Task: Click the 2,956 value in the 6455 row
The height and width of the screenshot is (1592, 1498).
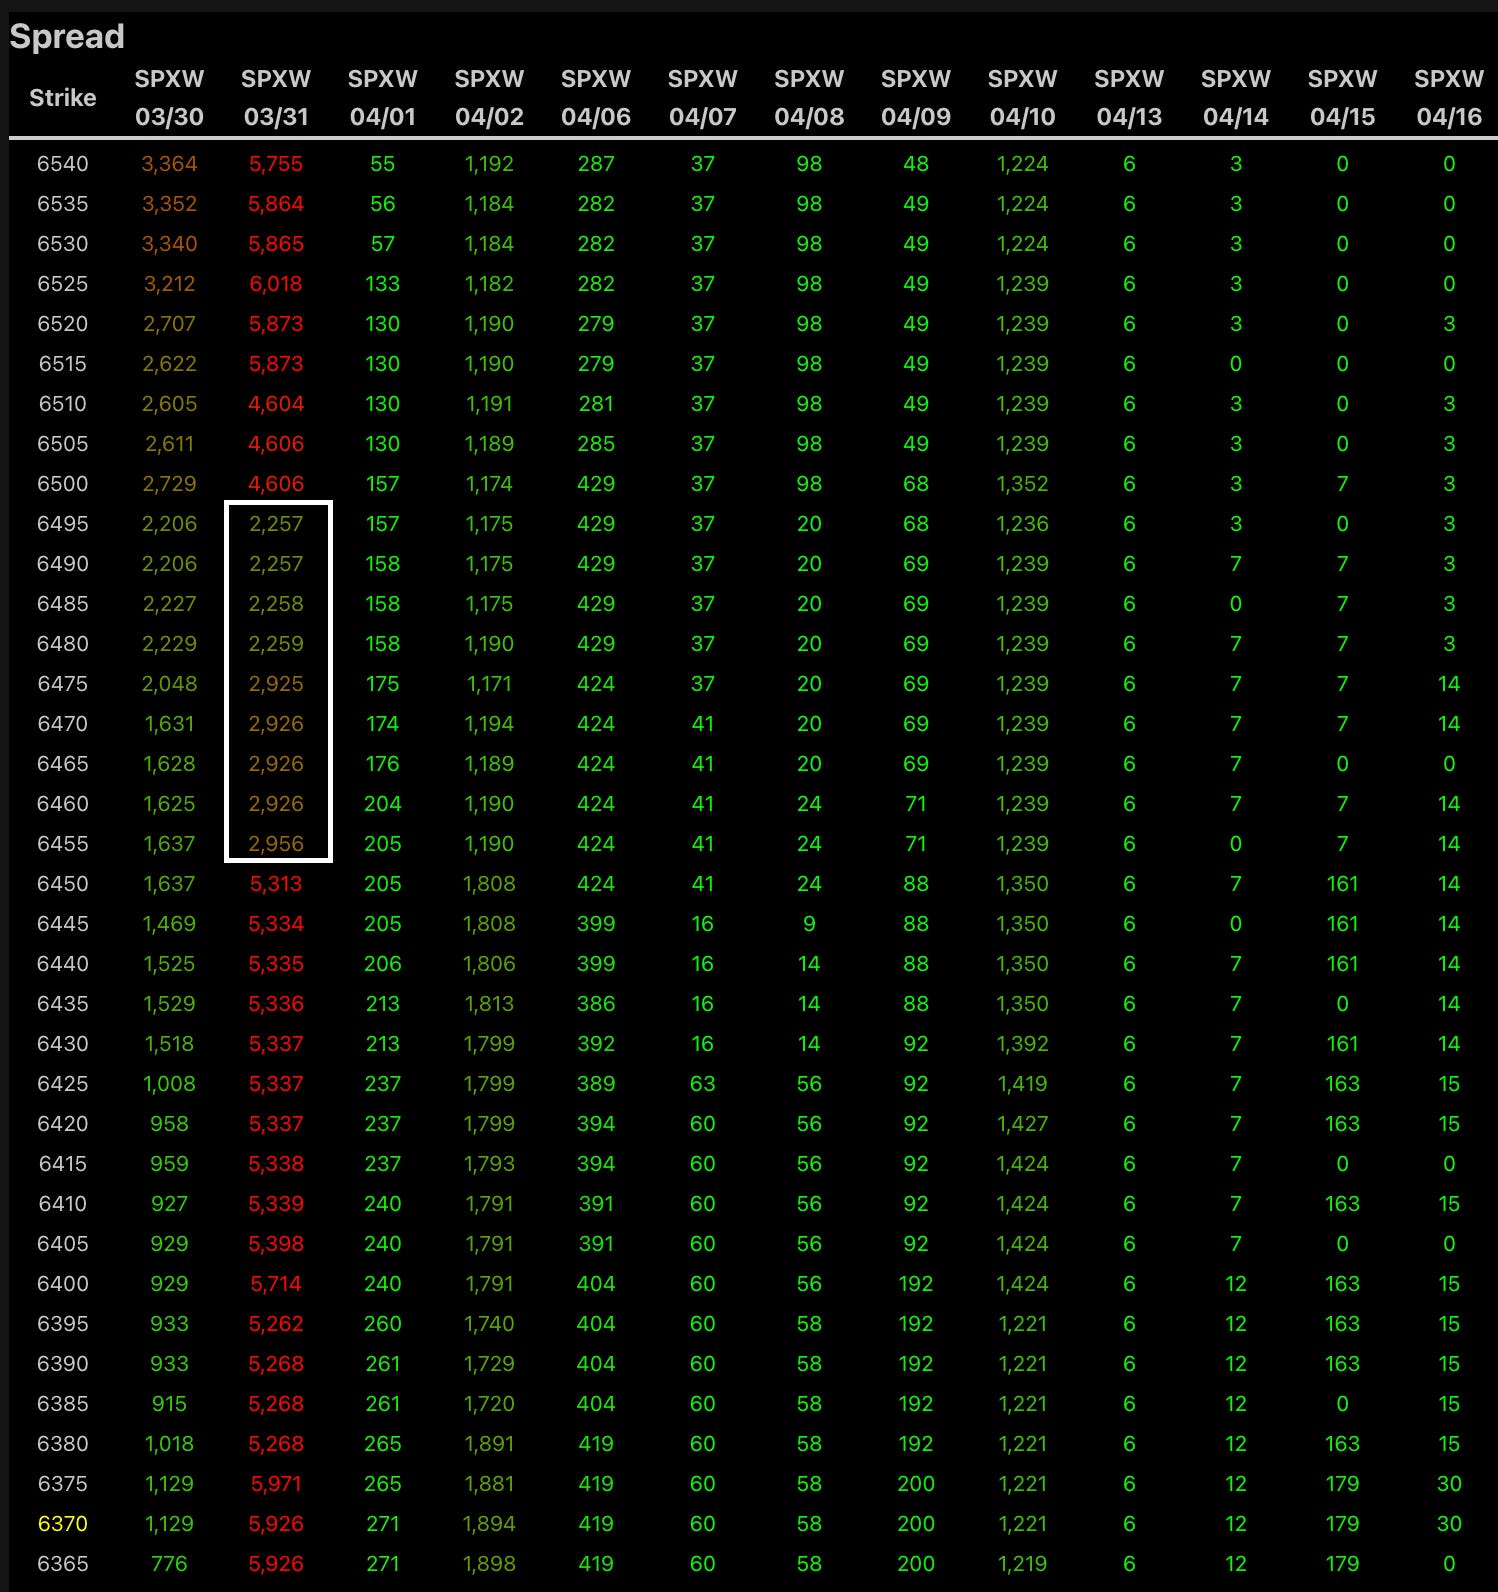Action: (276, 844)
